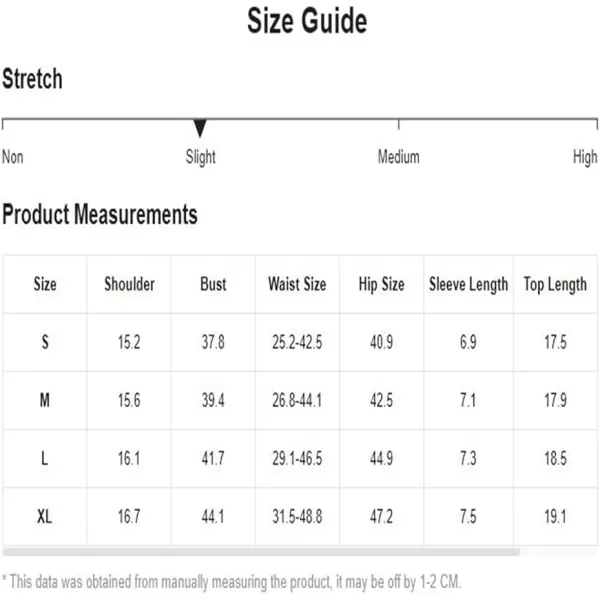Select the Slight stretch label
Screen dimensions: 600x600
point(201,157)
